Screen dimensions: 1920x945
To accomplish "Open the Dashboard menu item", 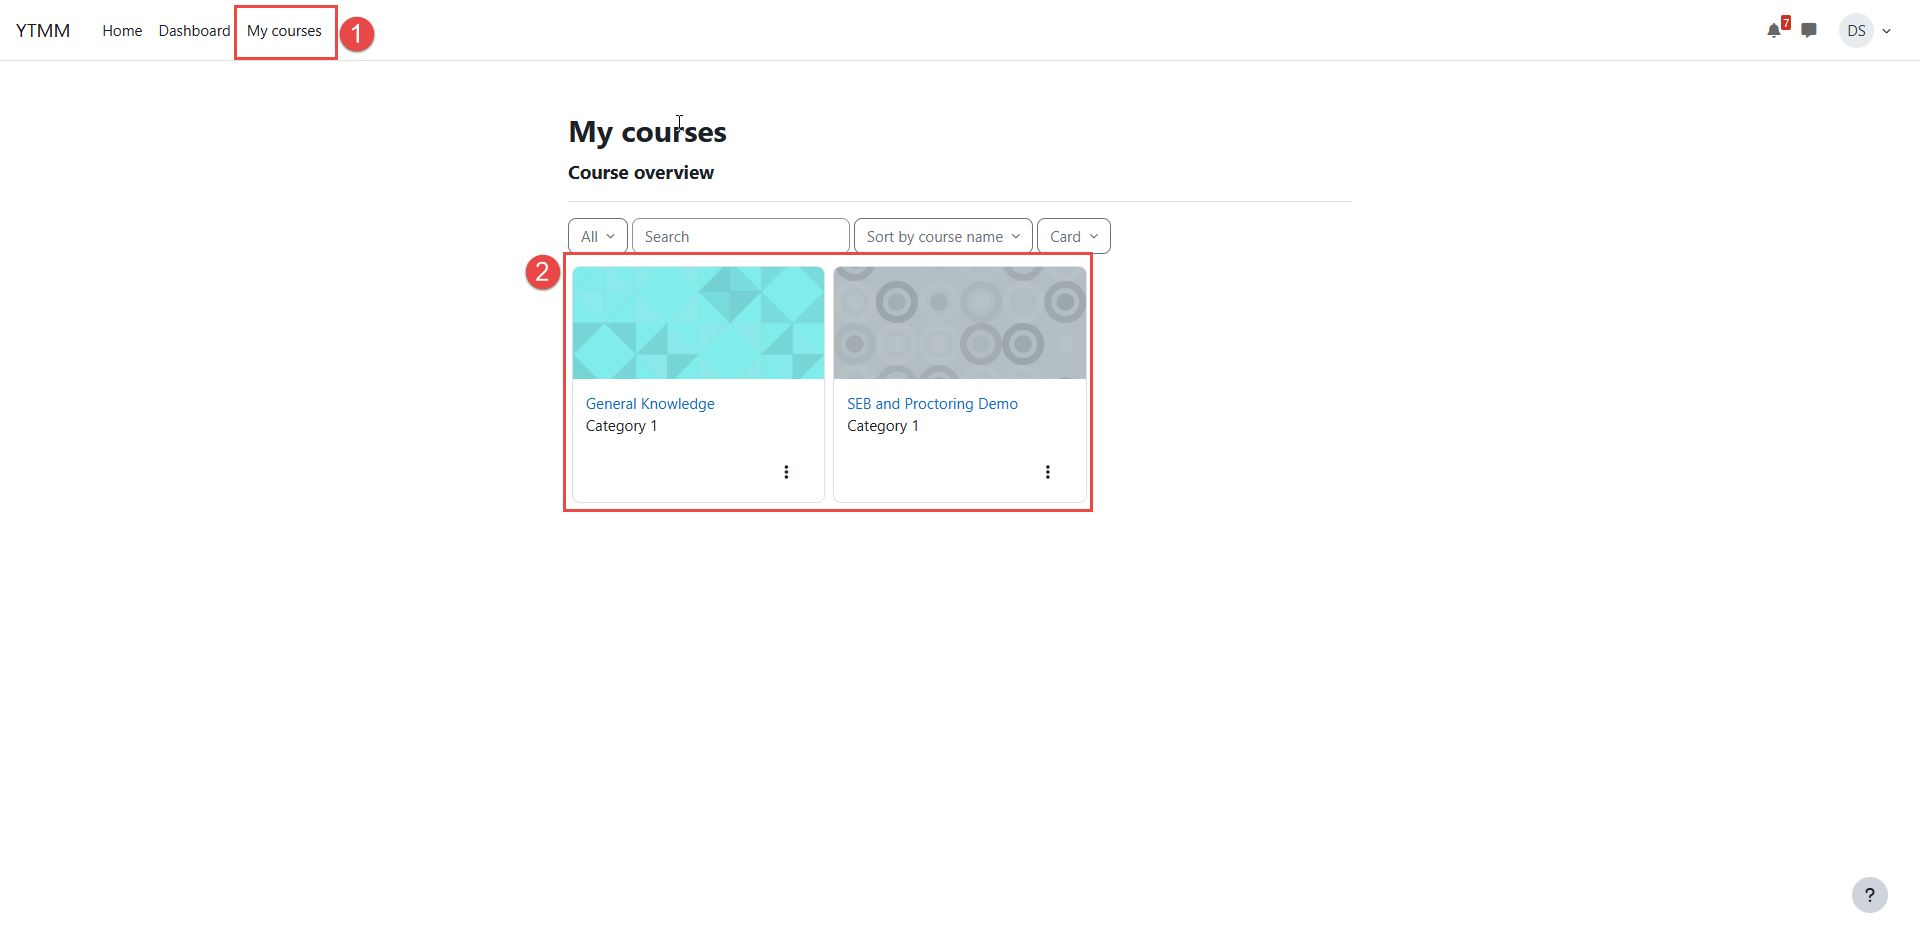I will click(194, 31).
